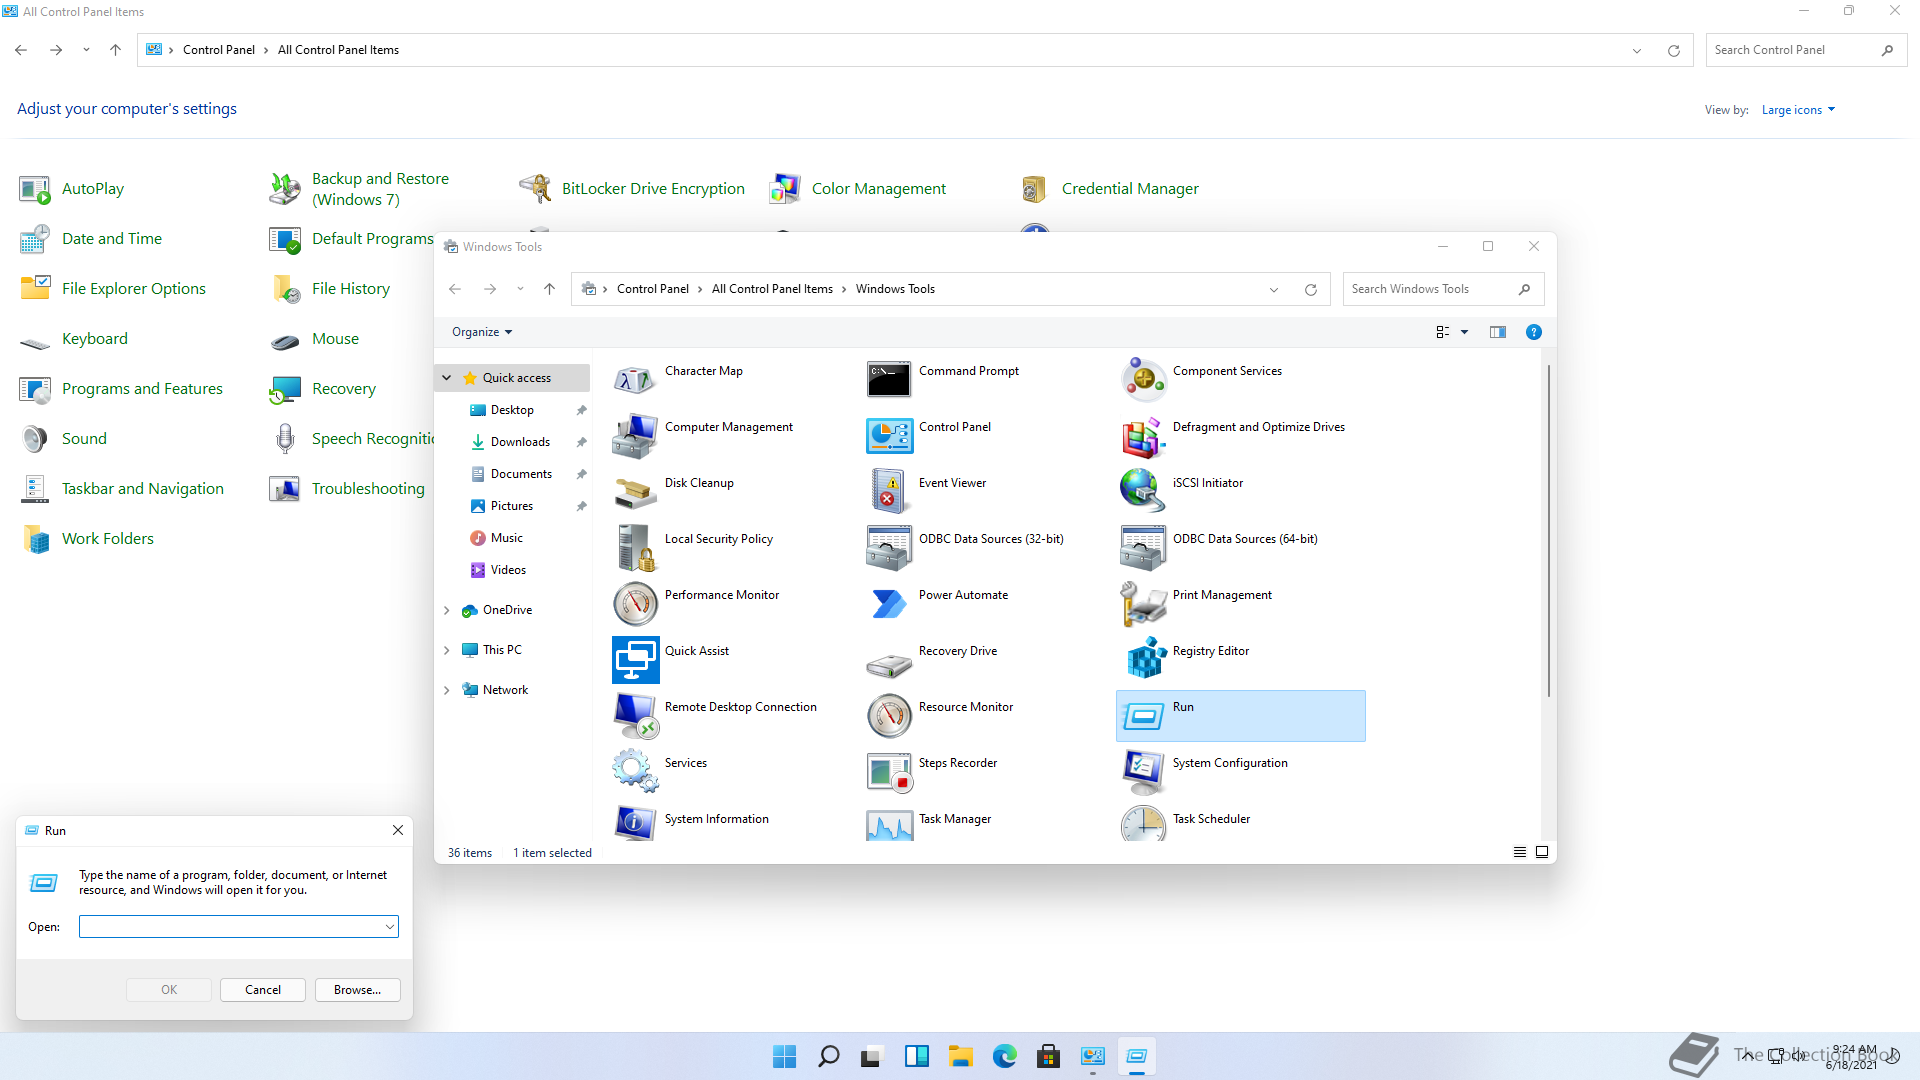1920x1080 pixels.
Task: Open Power Automate icon
Action: coord(889,604)
